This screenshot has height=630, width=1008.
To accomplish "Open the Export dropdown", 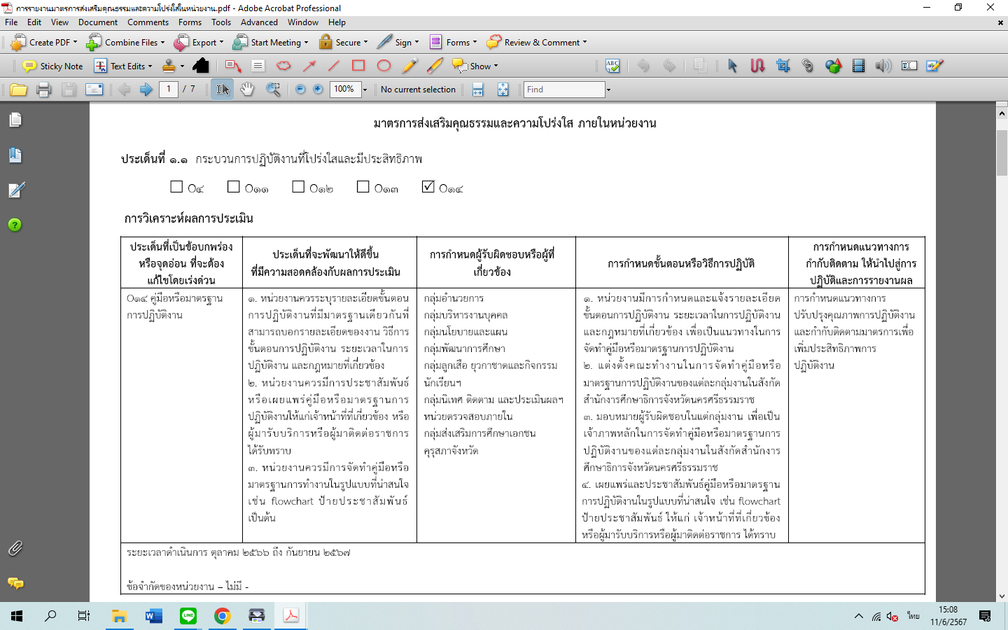I will pos(199,42).
